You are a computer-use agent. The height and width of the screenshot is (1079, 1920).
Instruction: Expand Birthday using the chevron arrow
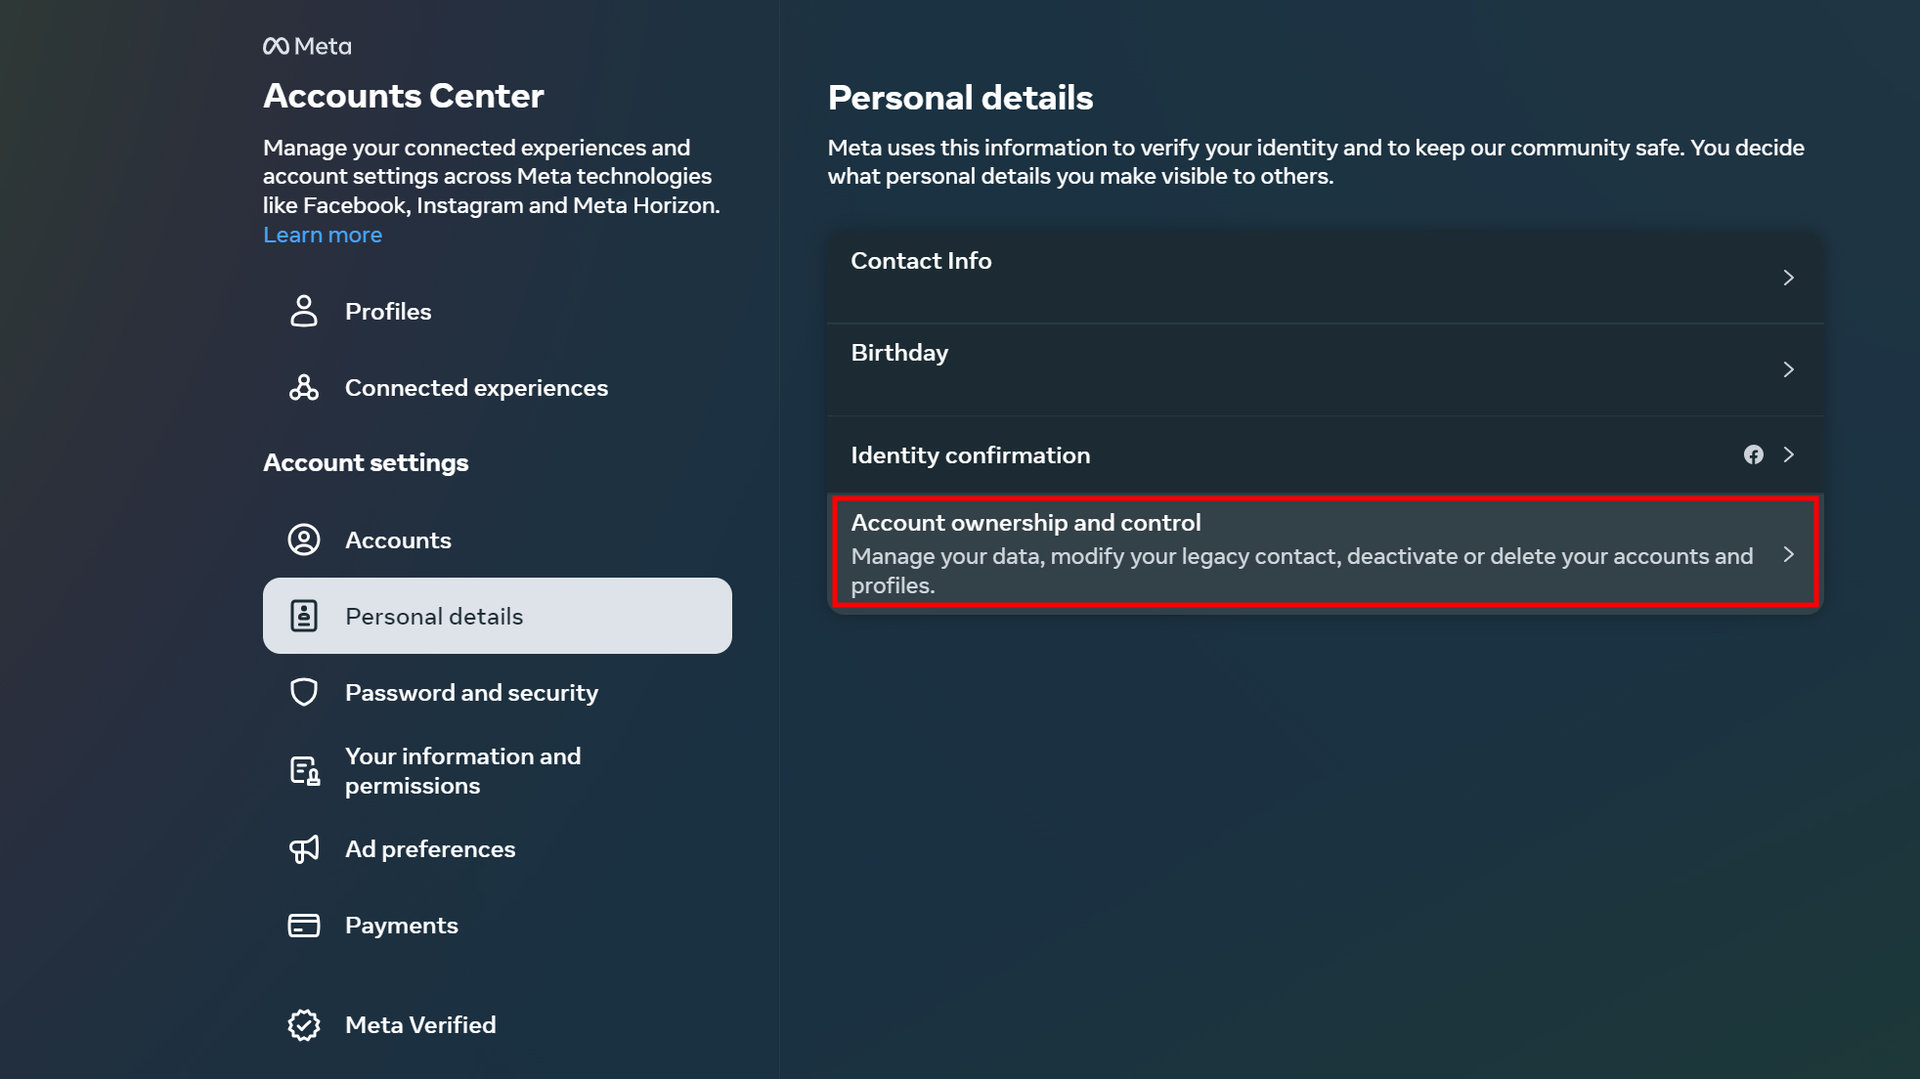[1788, 370]
